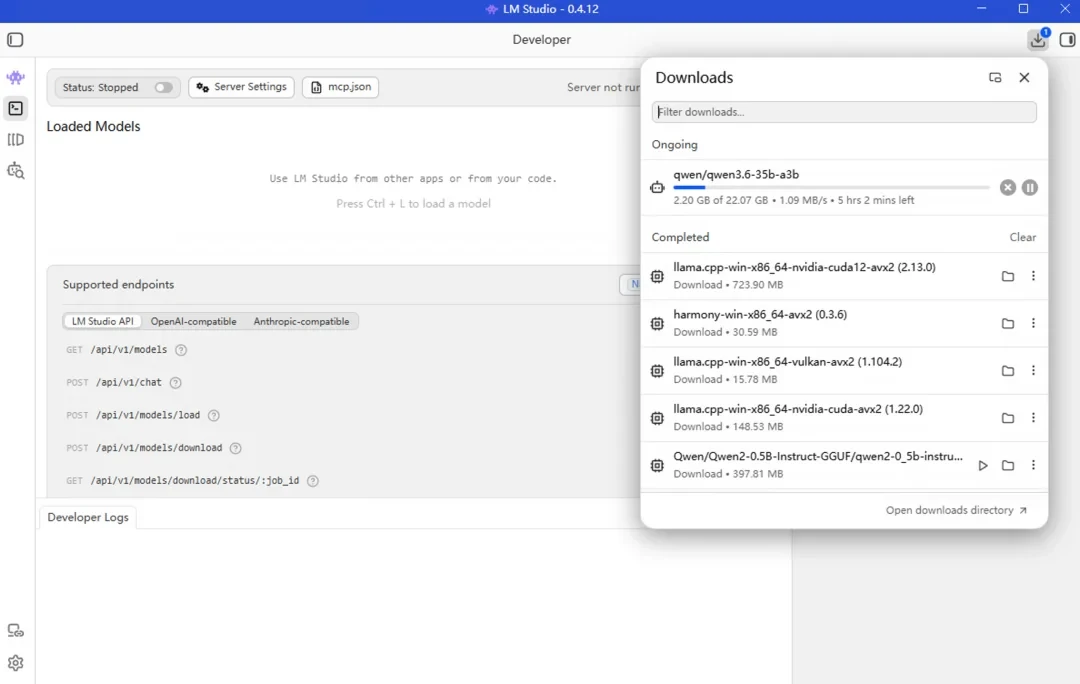Open folder for llama.cpp vulkan-avx2 download
The width and height of the screenshot is (1080, 684).
pos(1008,371)
